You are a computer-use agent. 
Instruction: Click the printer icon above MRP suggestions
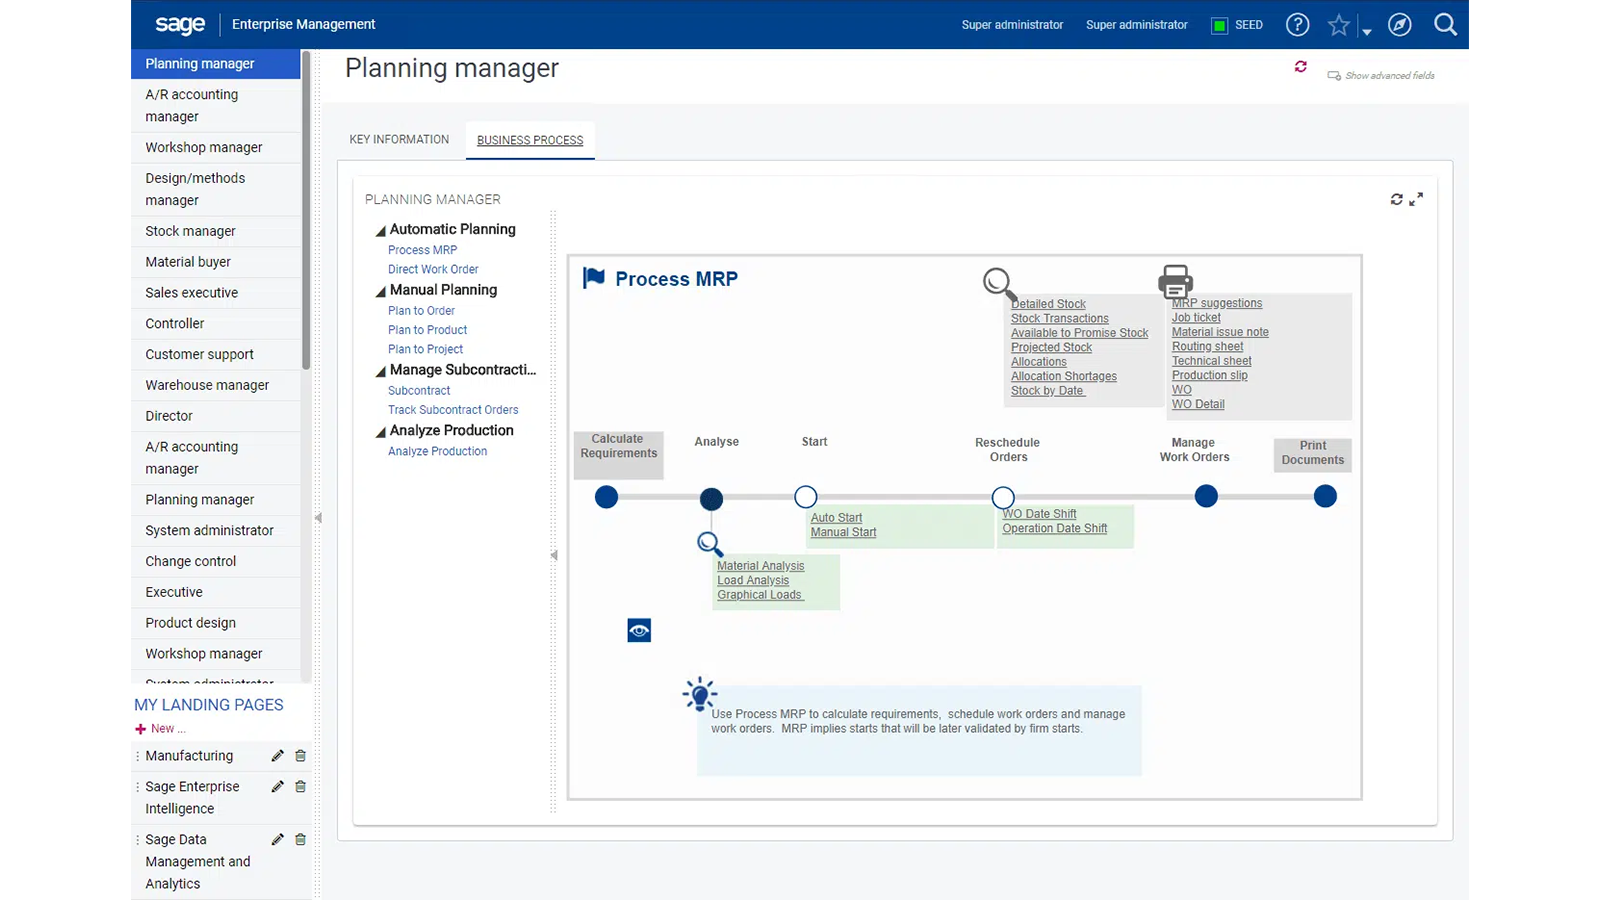pyautogui.click(x=1175, y=281)
